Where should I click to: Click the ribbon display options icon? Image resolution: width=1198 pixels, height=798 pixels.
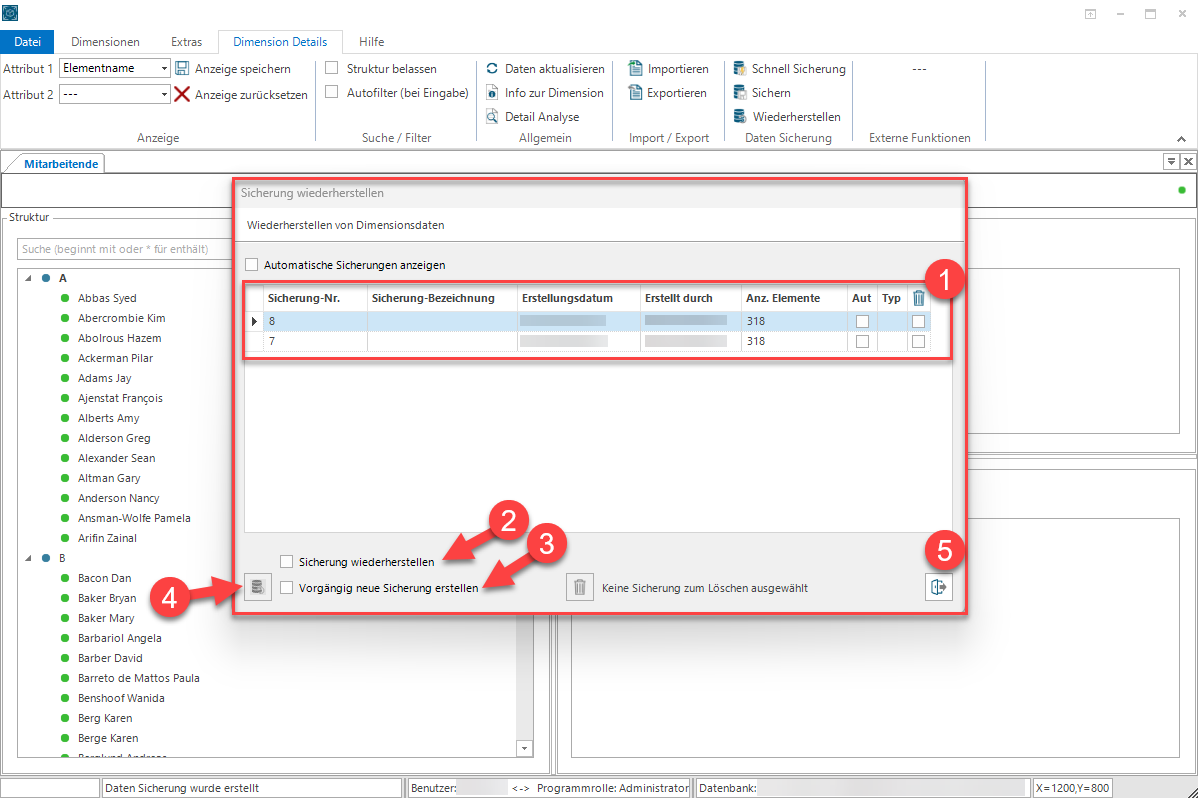(x=1090, y=14)
